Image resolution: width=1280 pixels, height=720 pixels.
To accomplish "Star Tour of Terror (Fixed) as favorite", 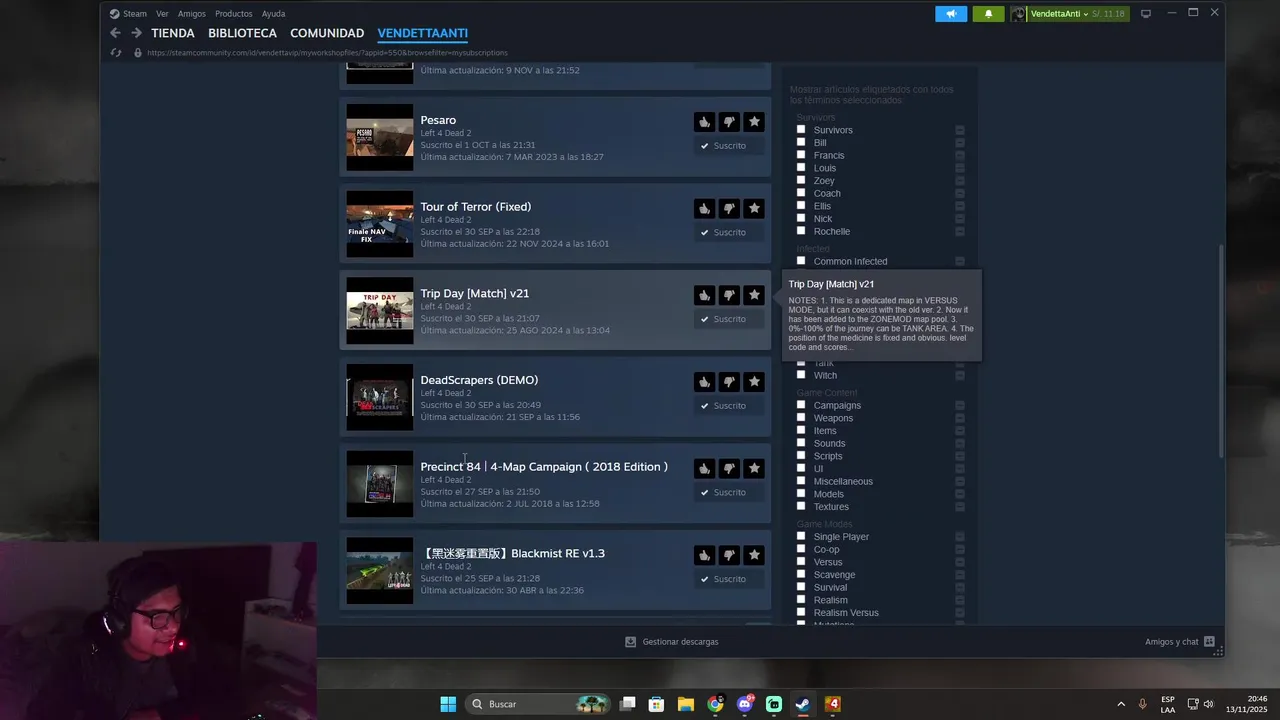I will click(754, 209).
